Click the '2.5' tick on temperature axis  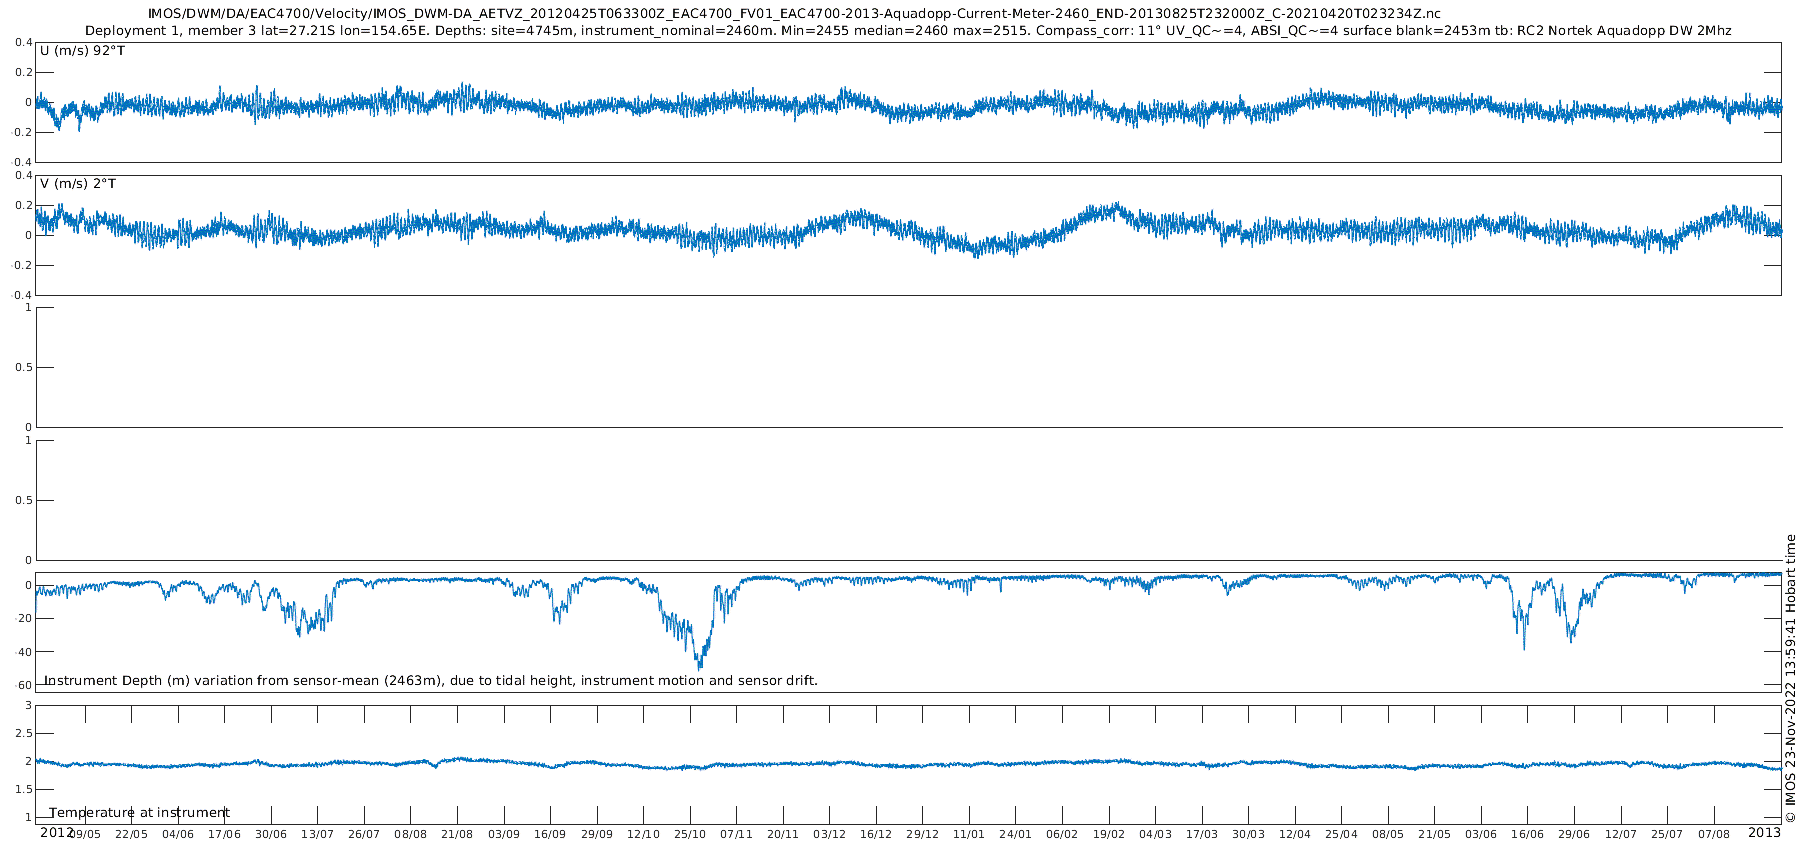tap(24, 733)
